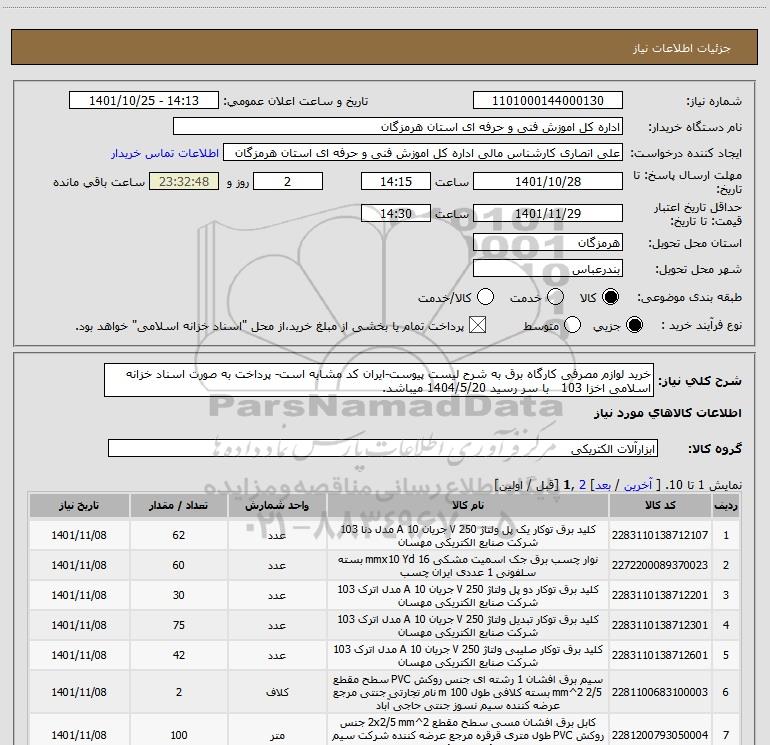Select the کالا radio button
The image size is (770, 745).
tap(610, 297)
